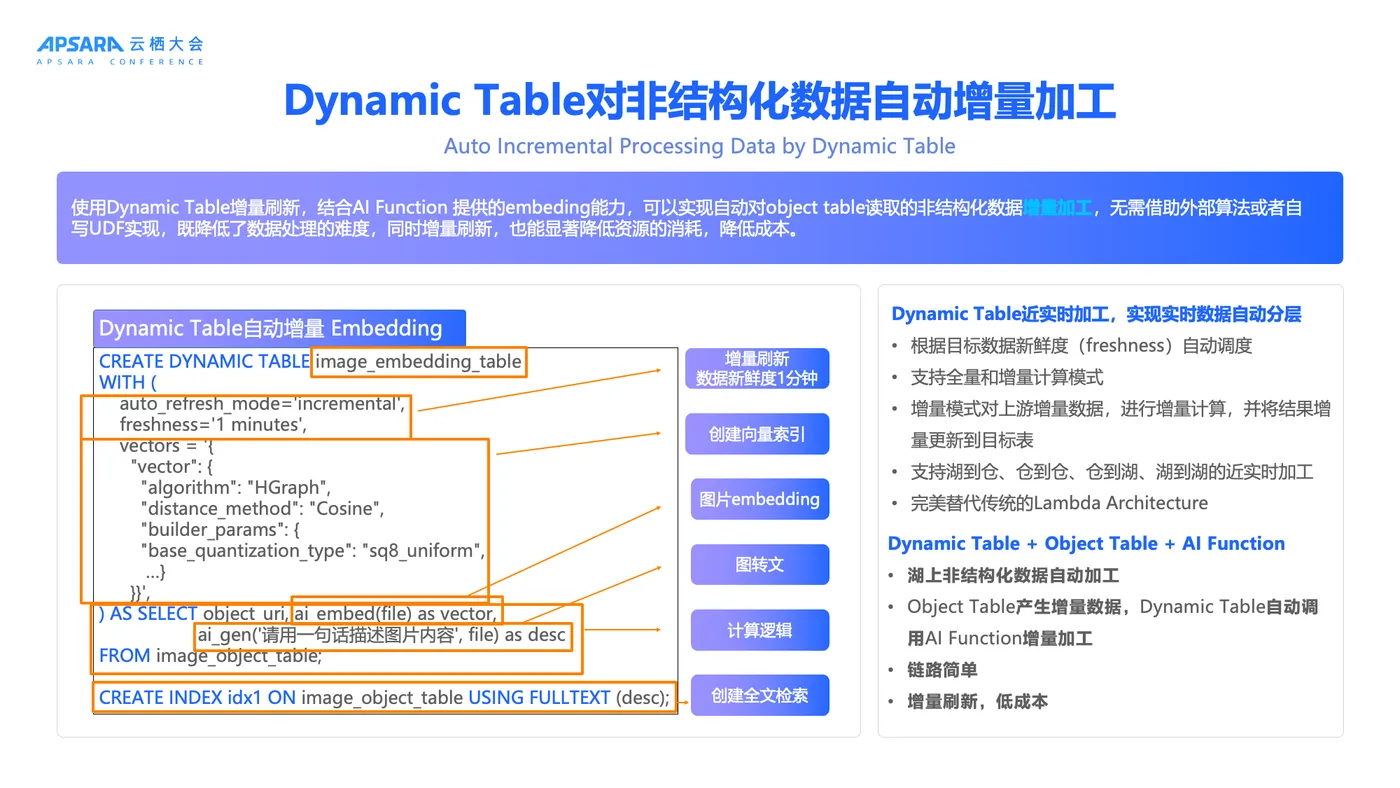Click the '创建全文检索' label box
This screenshot has height=788, width=1400.
759,695
